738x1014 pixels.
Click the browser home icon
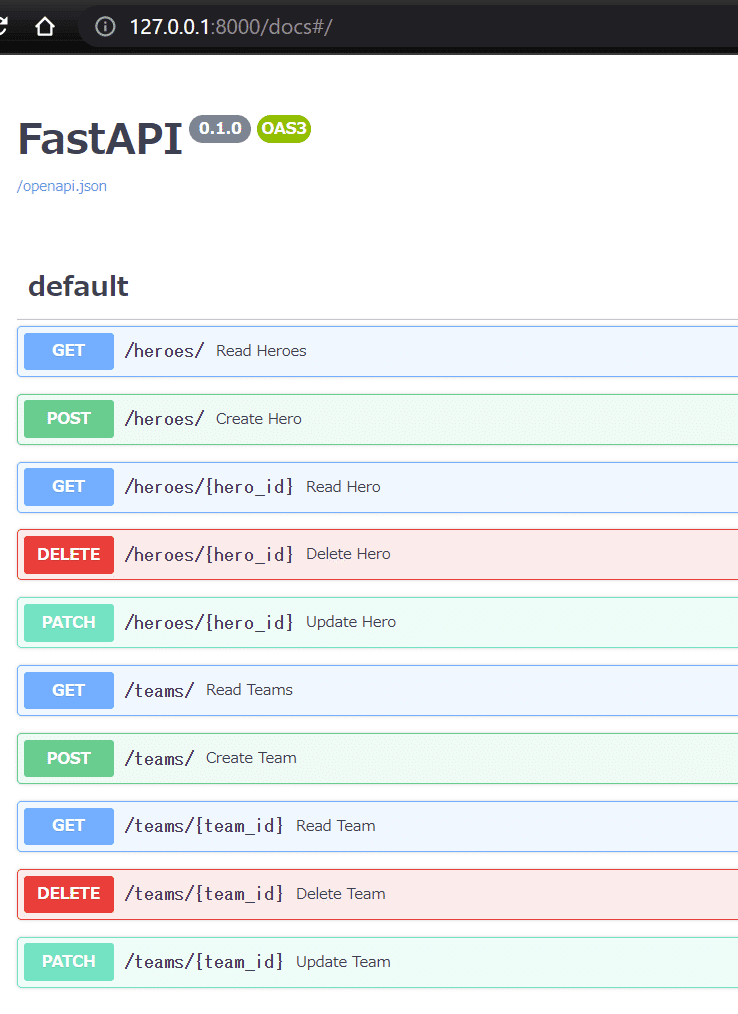(x=45, y=27)
